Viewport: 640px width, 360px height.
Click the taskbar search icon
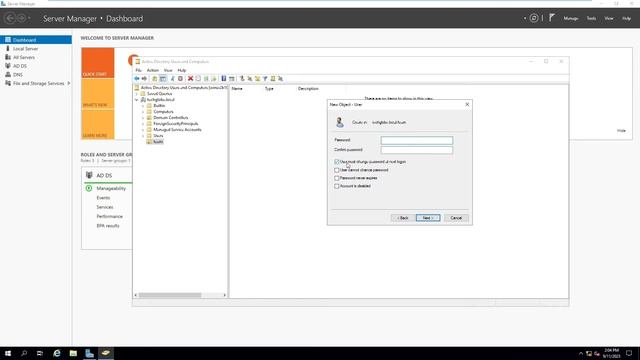(x=24, y=353)
